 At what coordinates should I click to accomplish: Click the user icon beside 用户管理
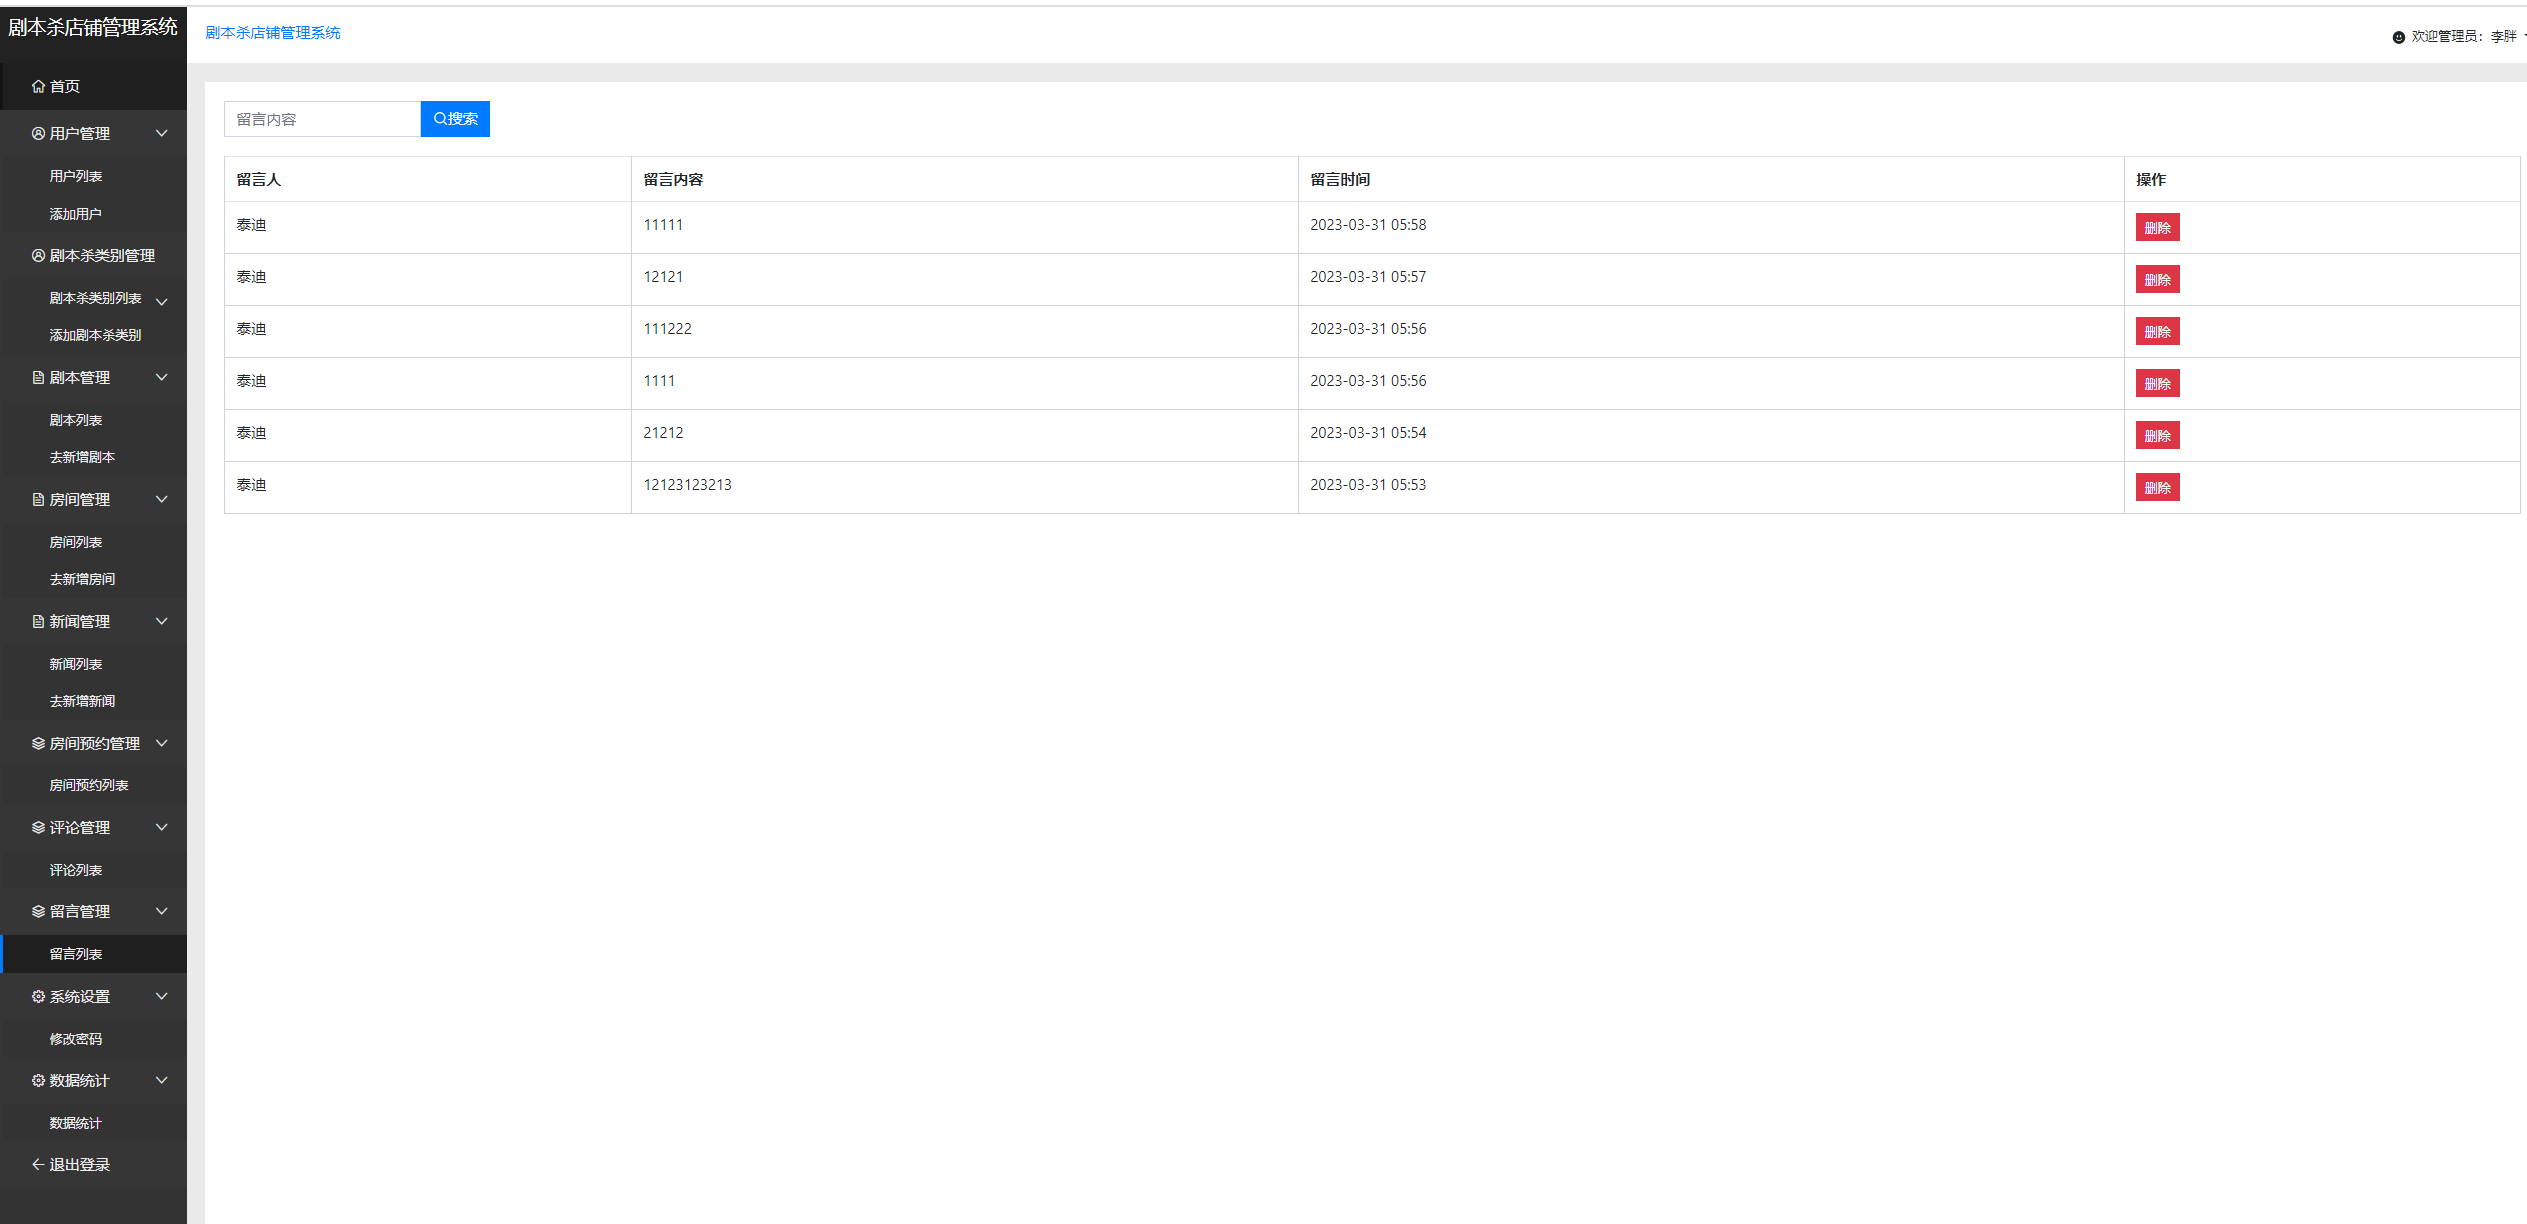38,134
